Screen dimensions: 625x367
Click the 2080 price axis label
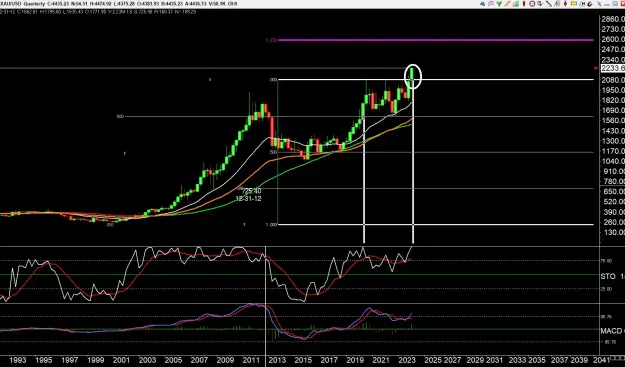[x=613, y=80]
